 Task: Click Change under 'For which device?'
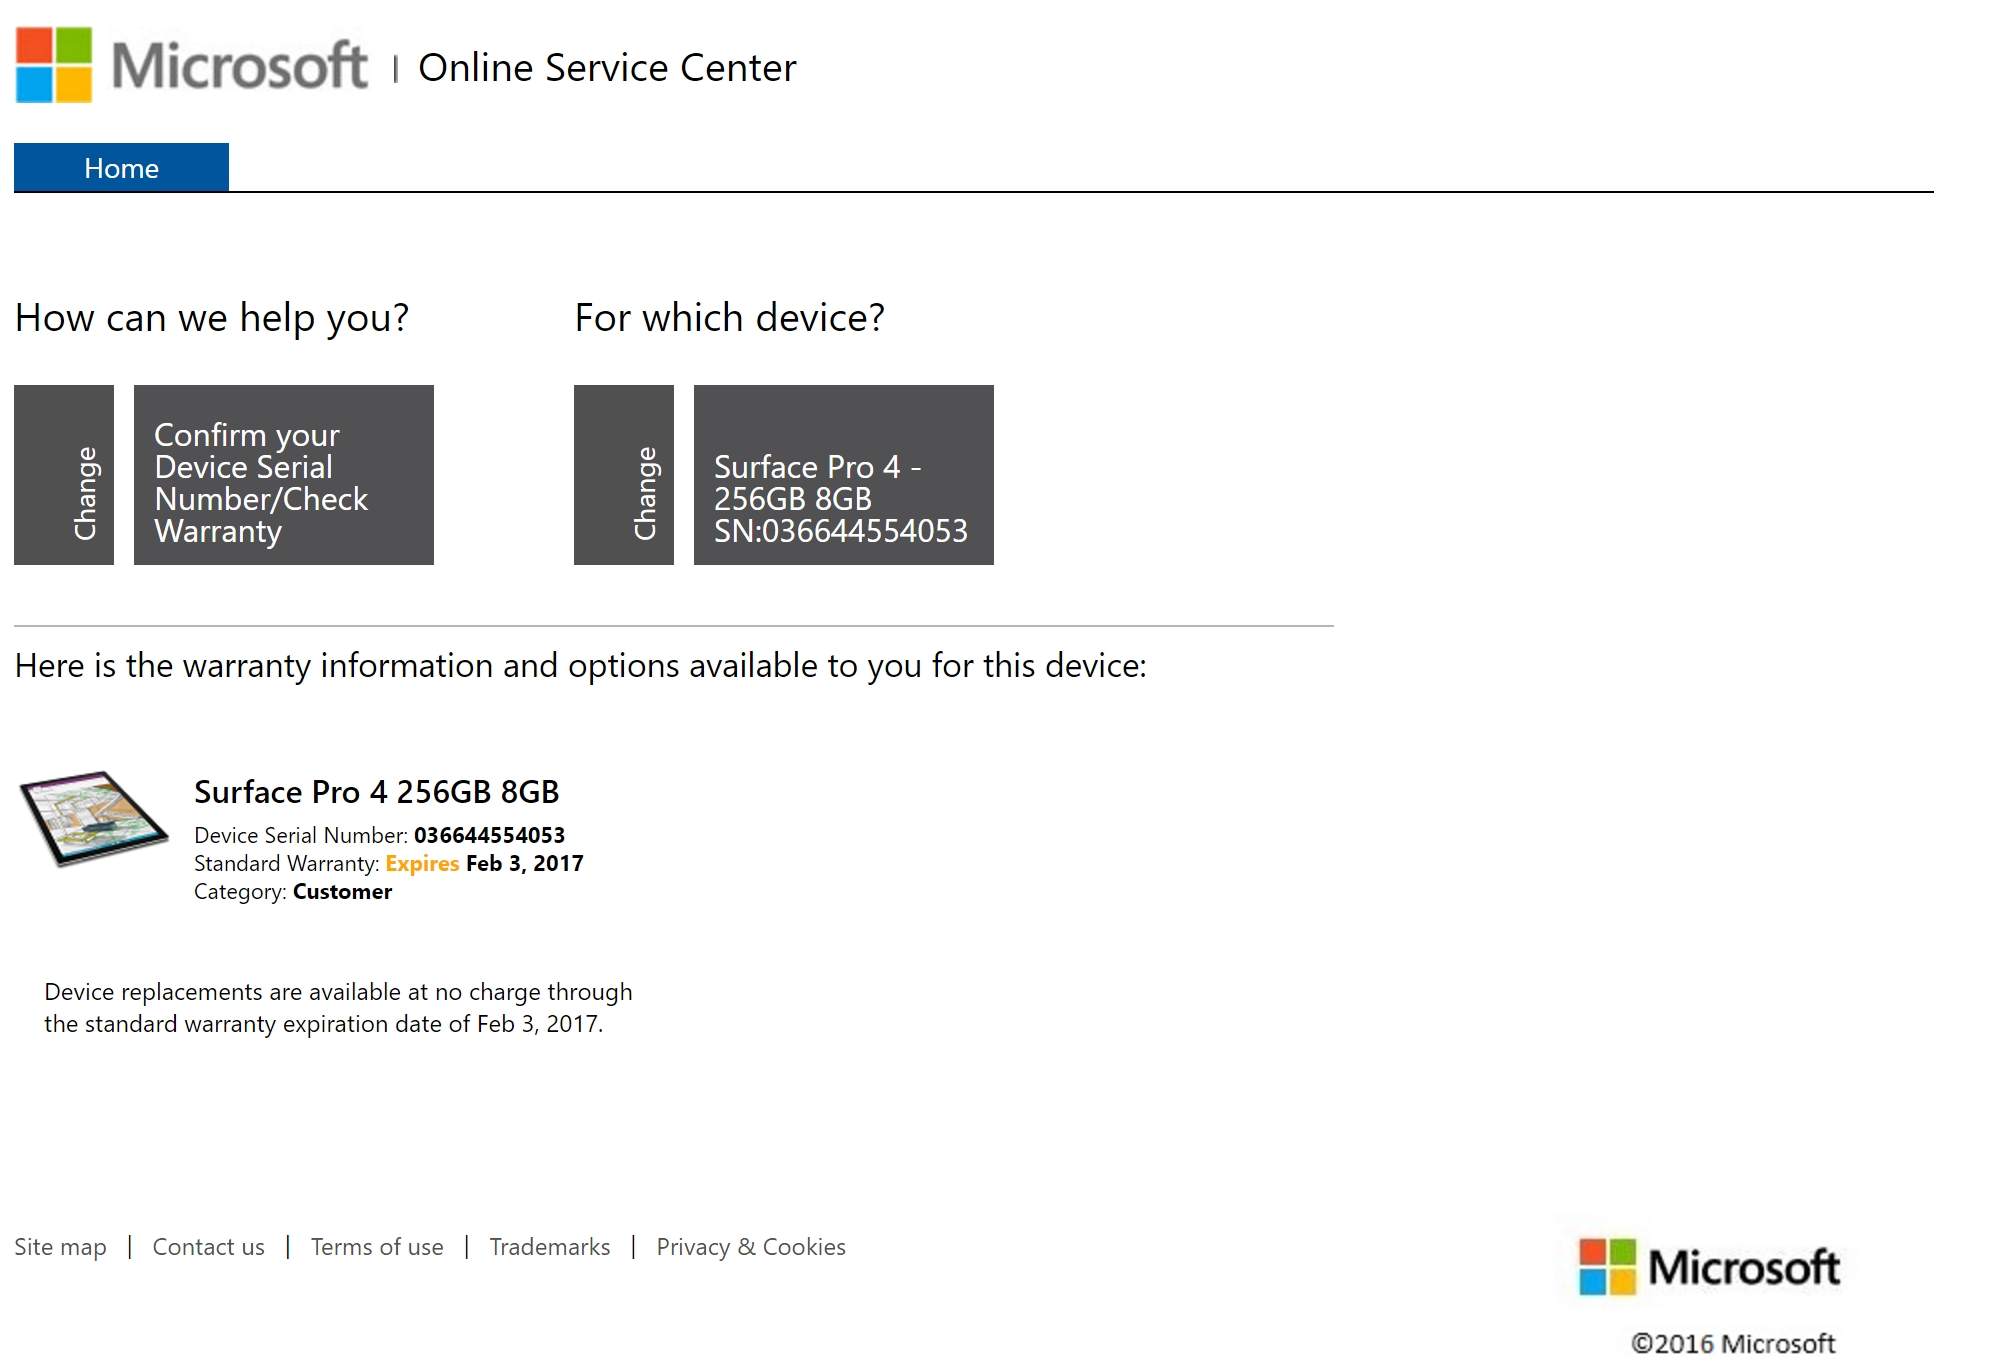[624, 475]
